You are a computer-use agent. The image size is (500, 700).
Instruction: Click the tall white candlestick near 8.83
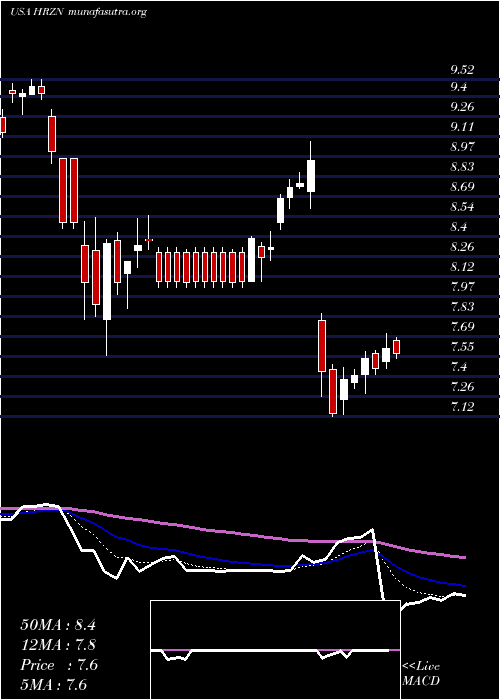311,175
